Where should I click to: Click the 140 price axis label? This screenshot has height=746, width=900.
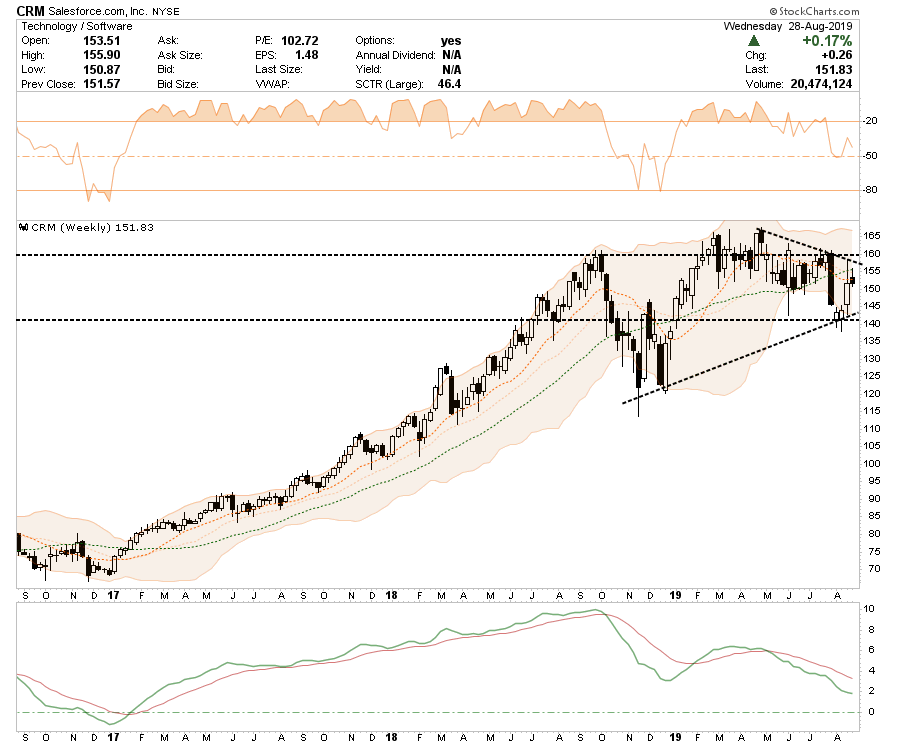coord(872,324)
